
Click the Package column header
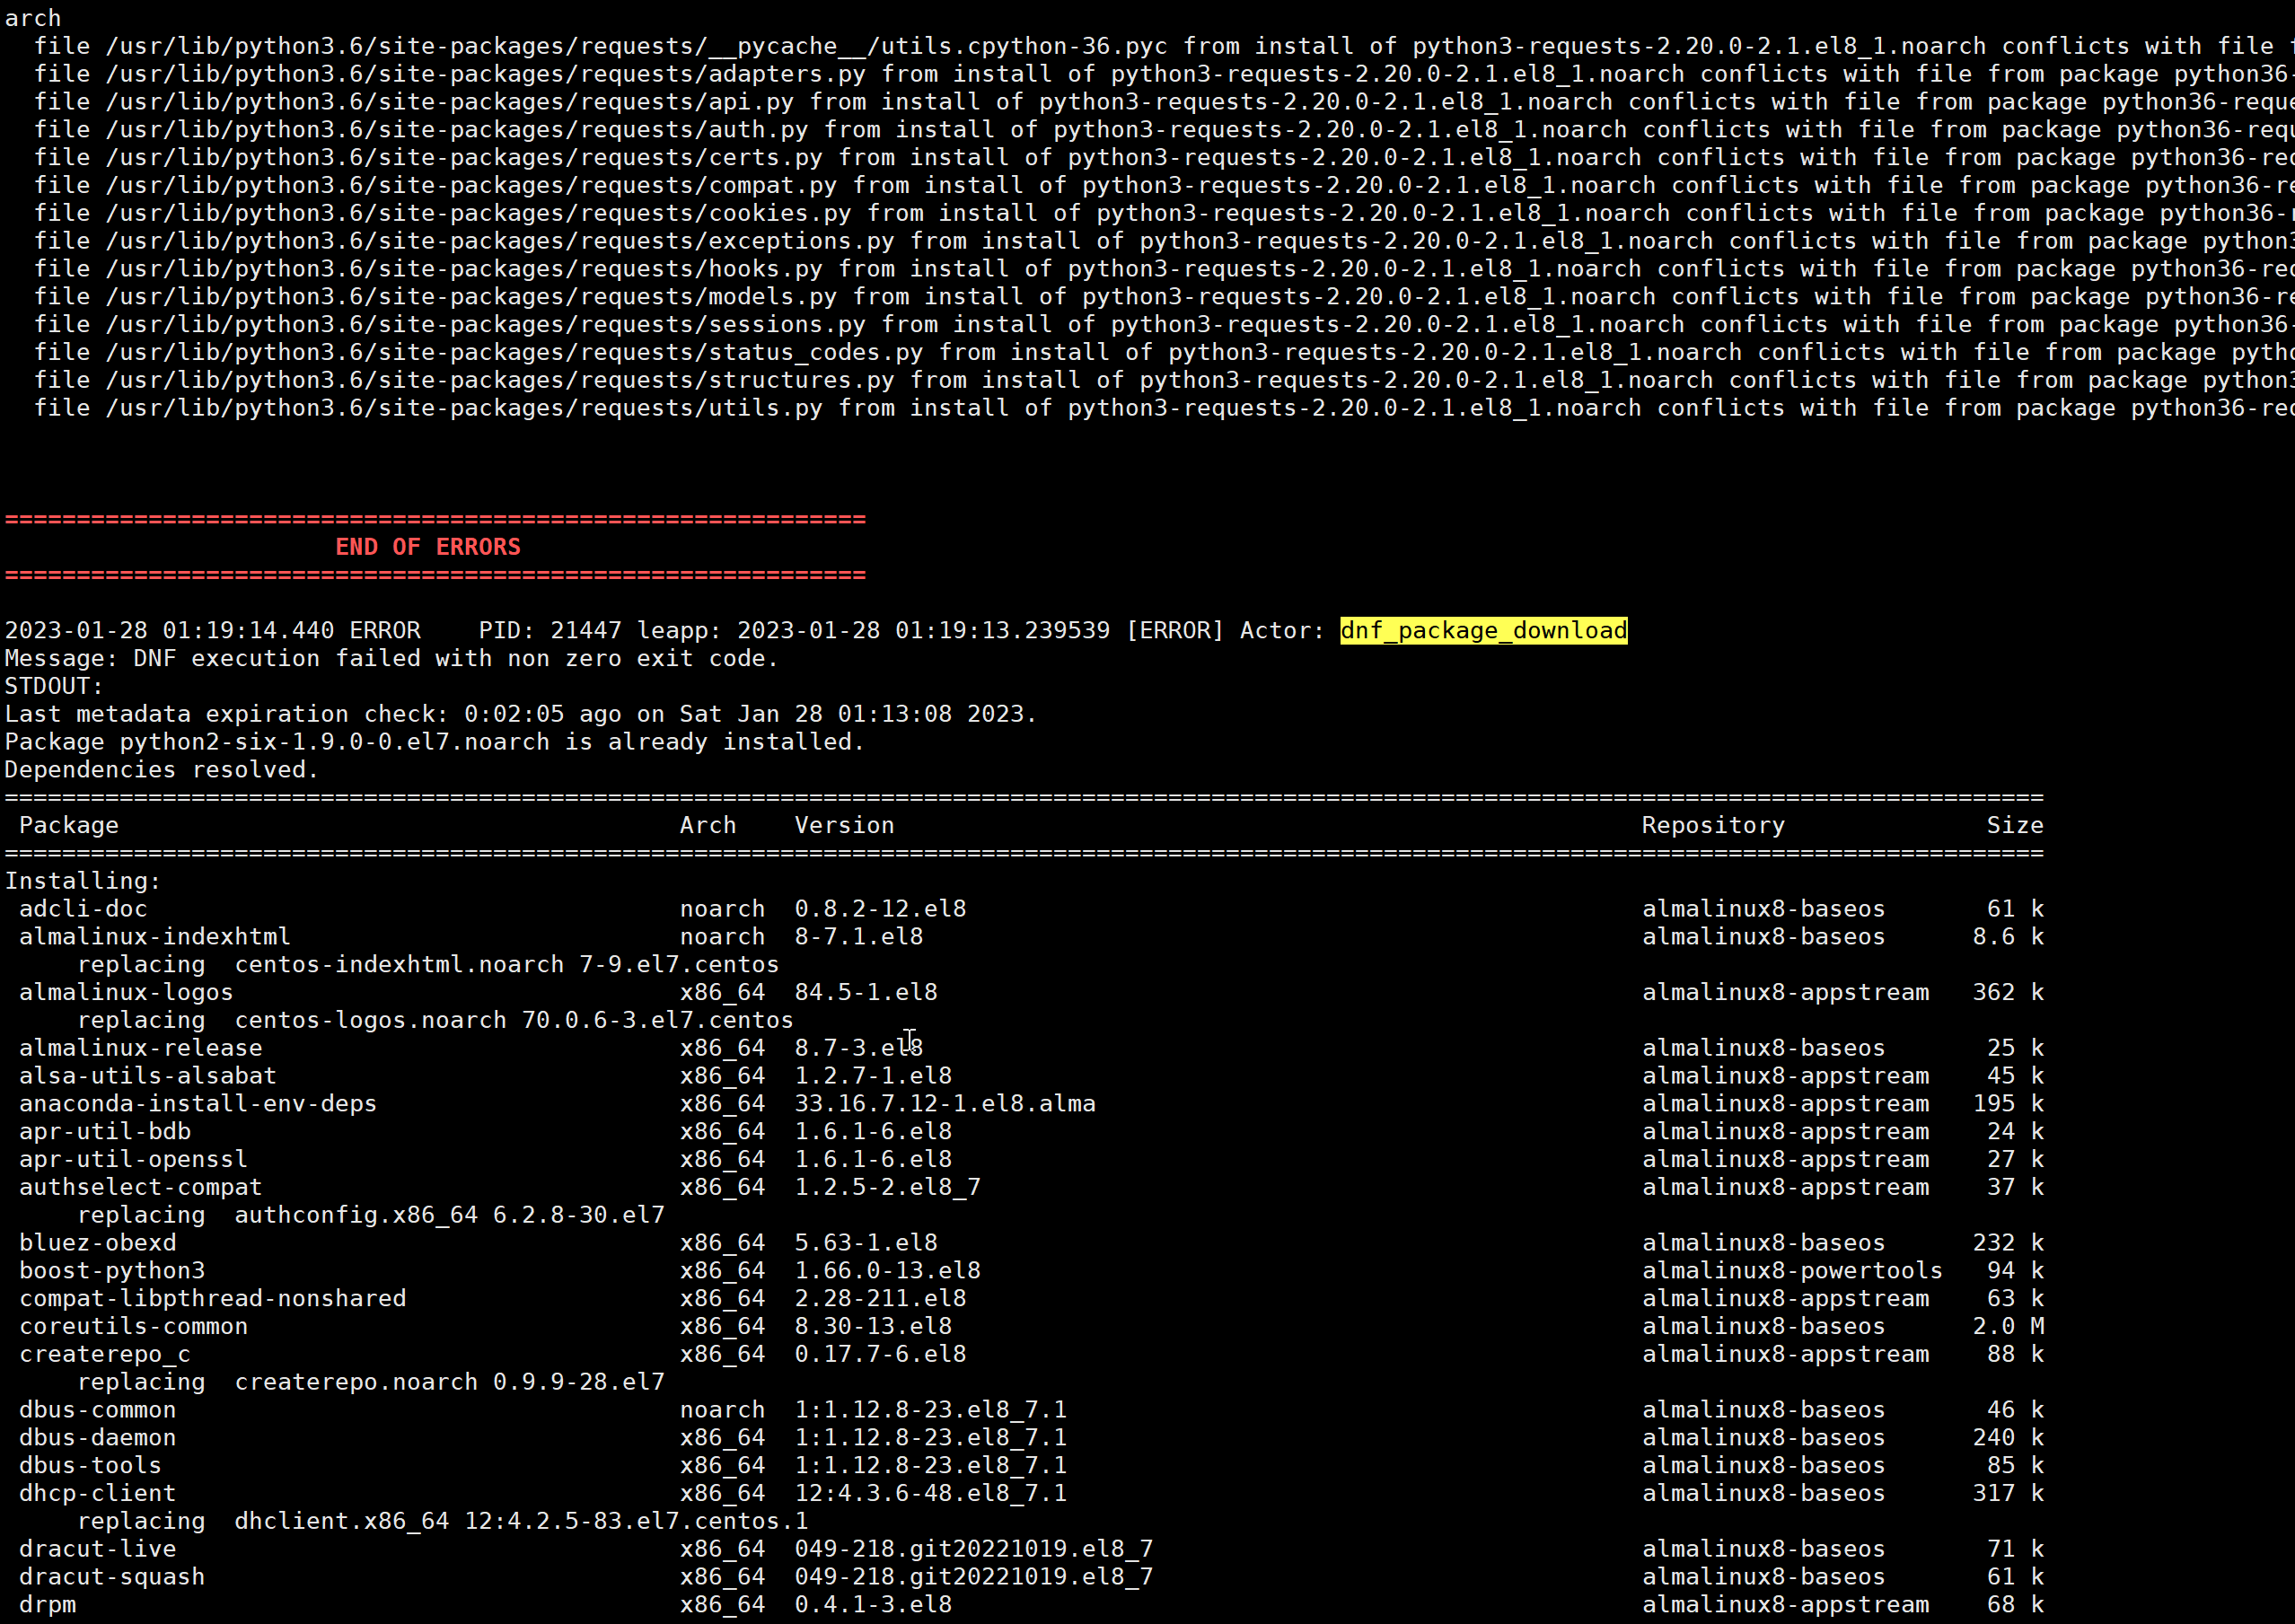(x=68, y=824)
